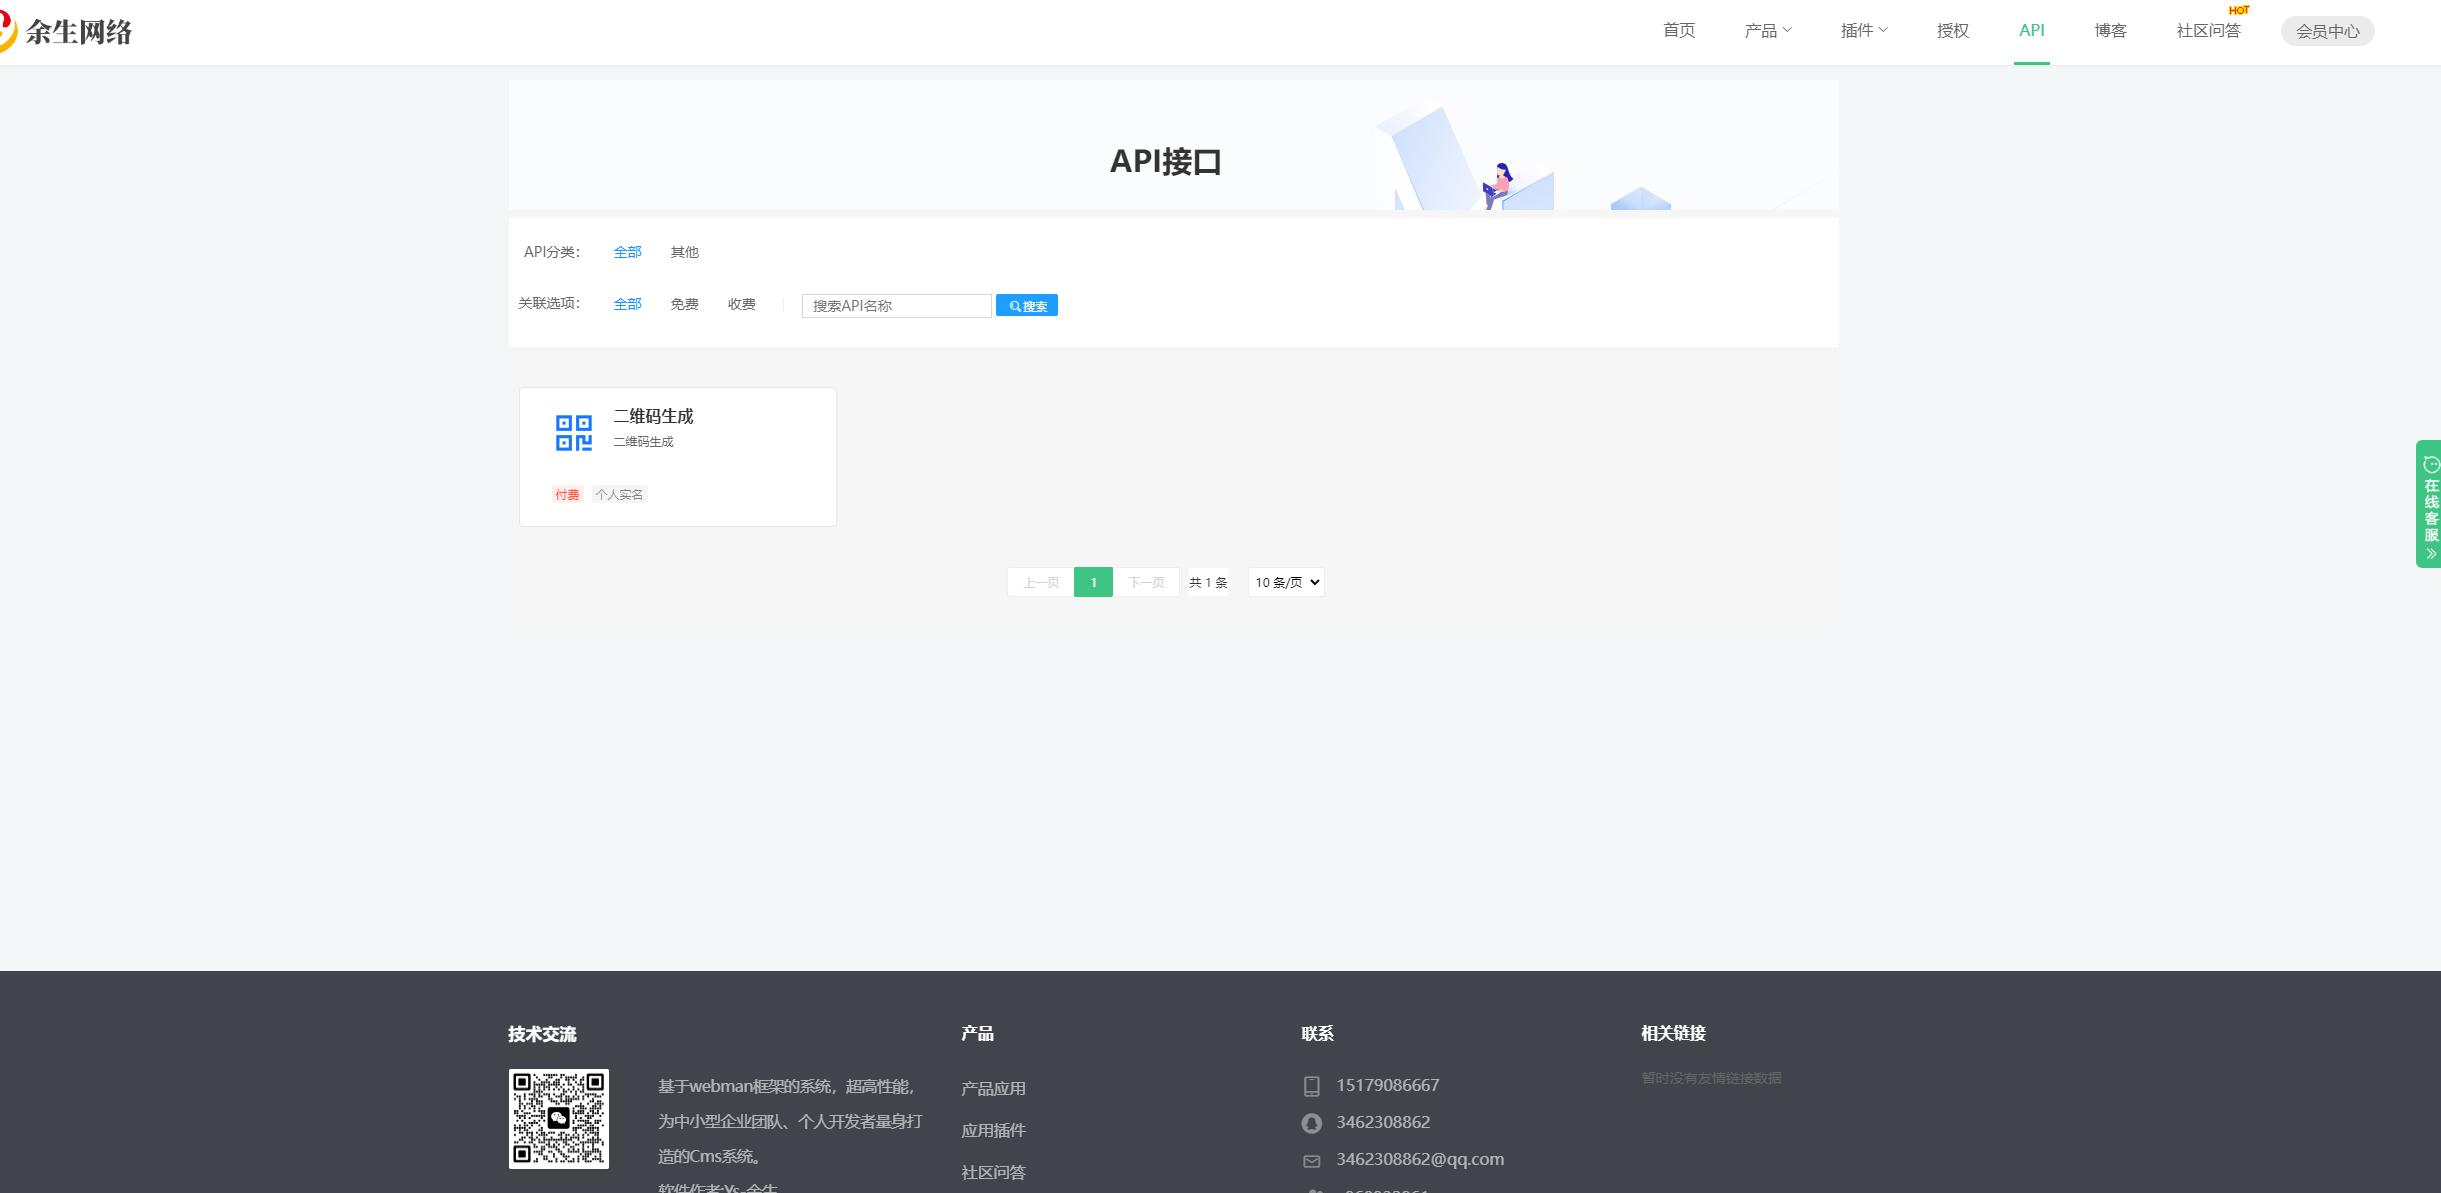Select the 其他 API category
2441x1193 pixels.
(x=684, y=252)
